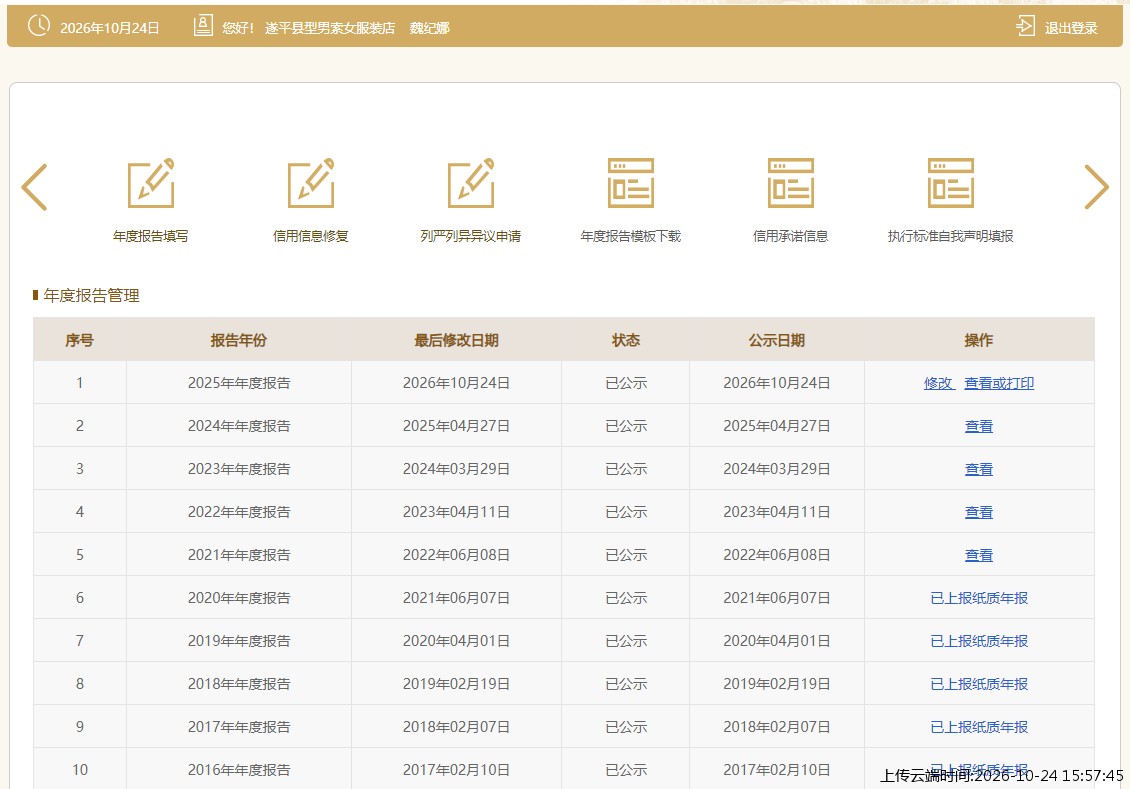
Task: Click the 2016年年度报告 cell
Action: click(x=239, y=770)
